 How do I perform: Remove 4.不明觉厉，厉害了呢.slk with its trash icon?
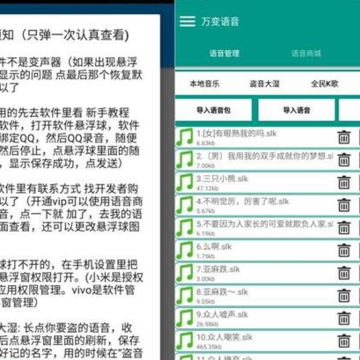click(344, 205)
